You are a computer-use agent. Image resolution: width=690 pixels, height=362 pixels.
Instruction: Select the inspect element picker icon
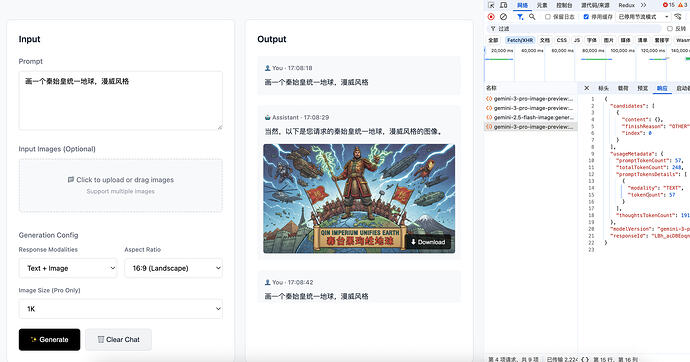tap(491, 5)
